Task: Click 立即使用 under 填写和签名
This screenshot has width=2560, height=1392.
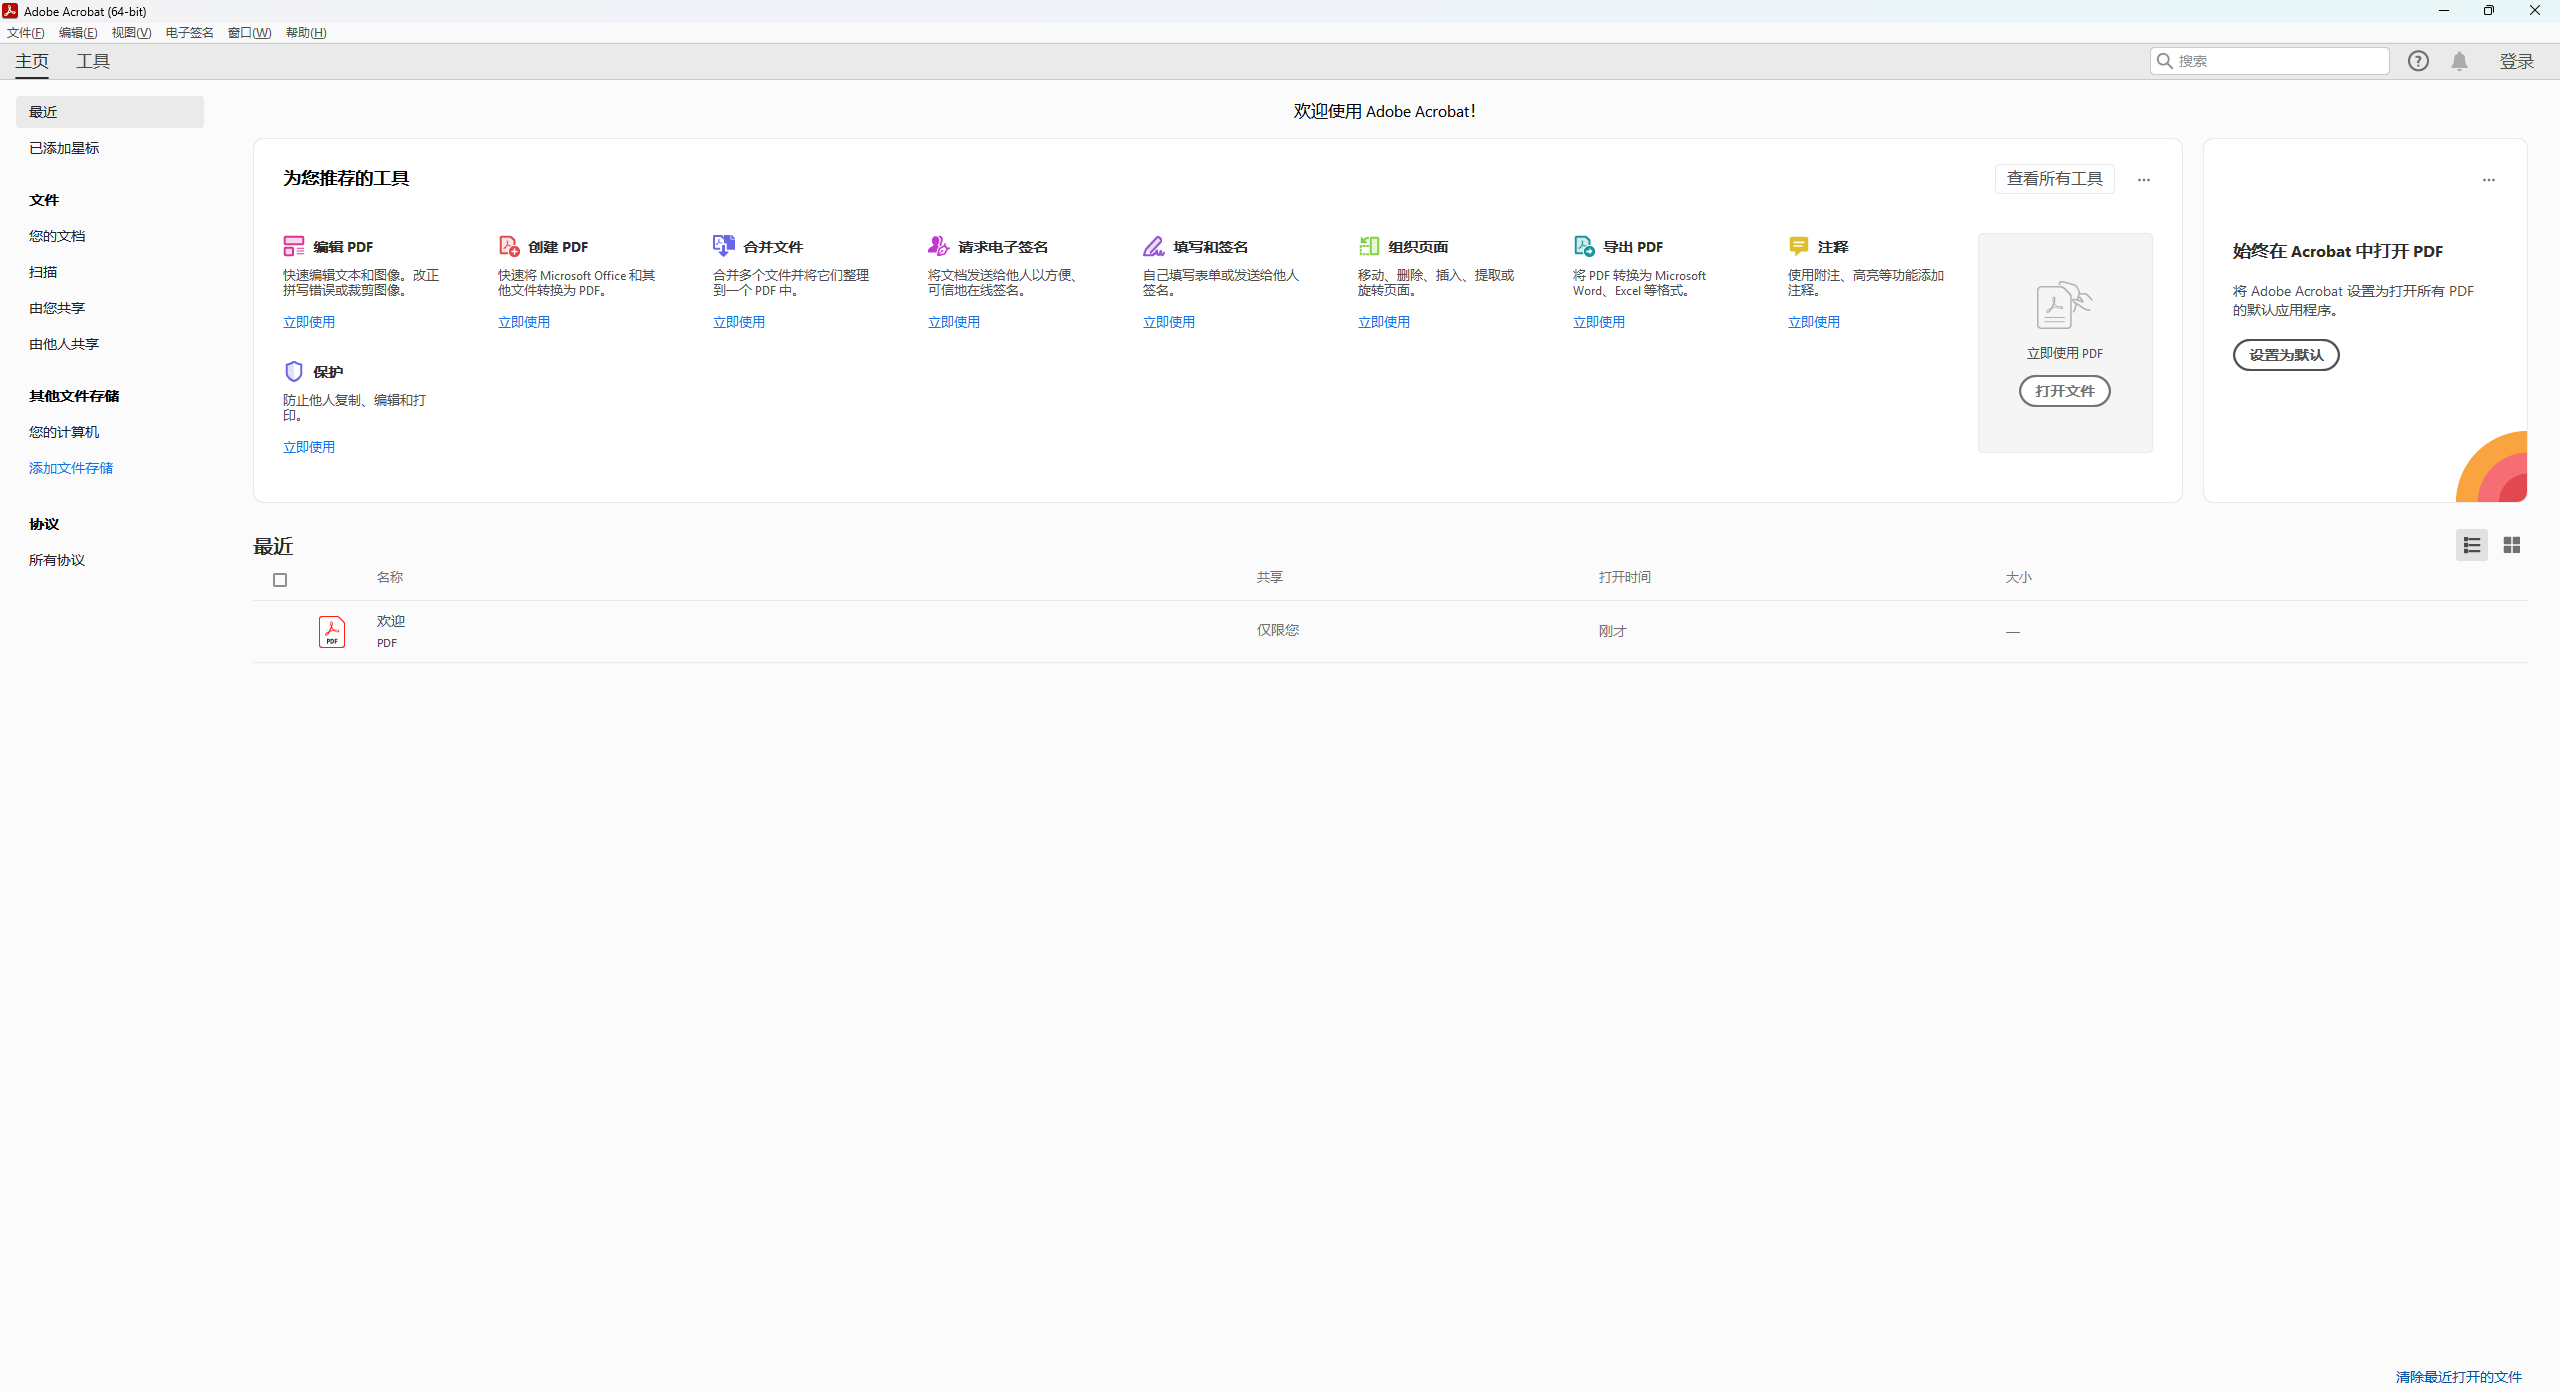Action: click(1169, 322)
